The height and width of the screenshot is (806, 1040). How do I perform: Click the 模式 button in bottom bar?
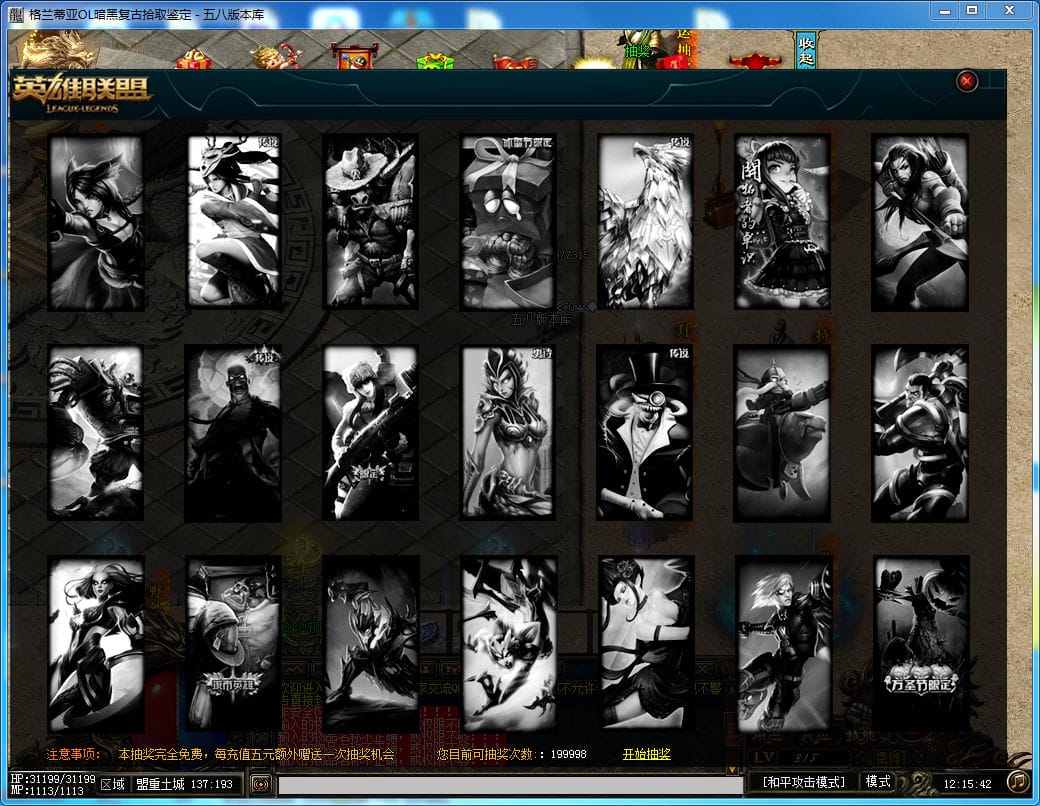pyautogui.click(x=878, y=781)
